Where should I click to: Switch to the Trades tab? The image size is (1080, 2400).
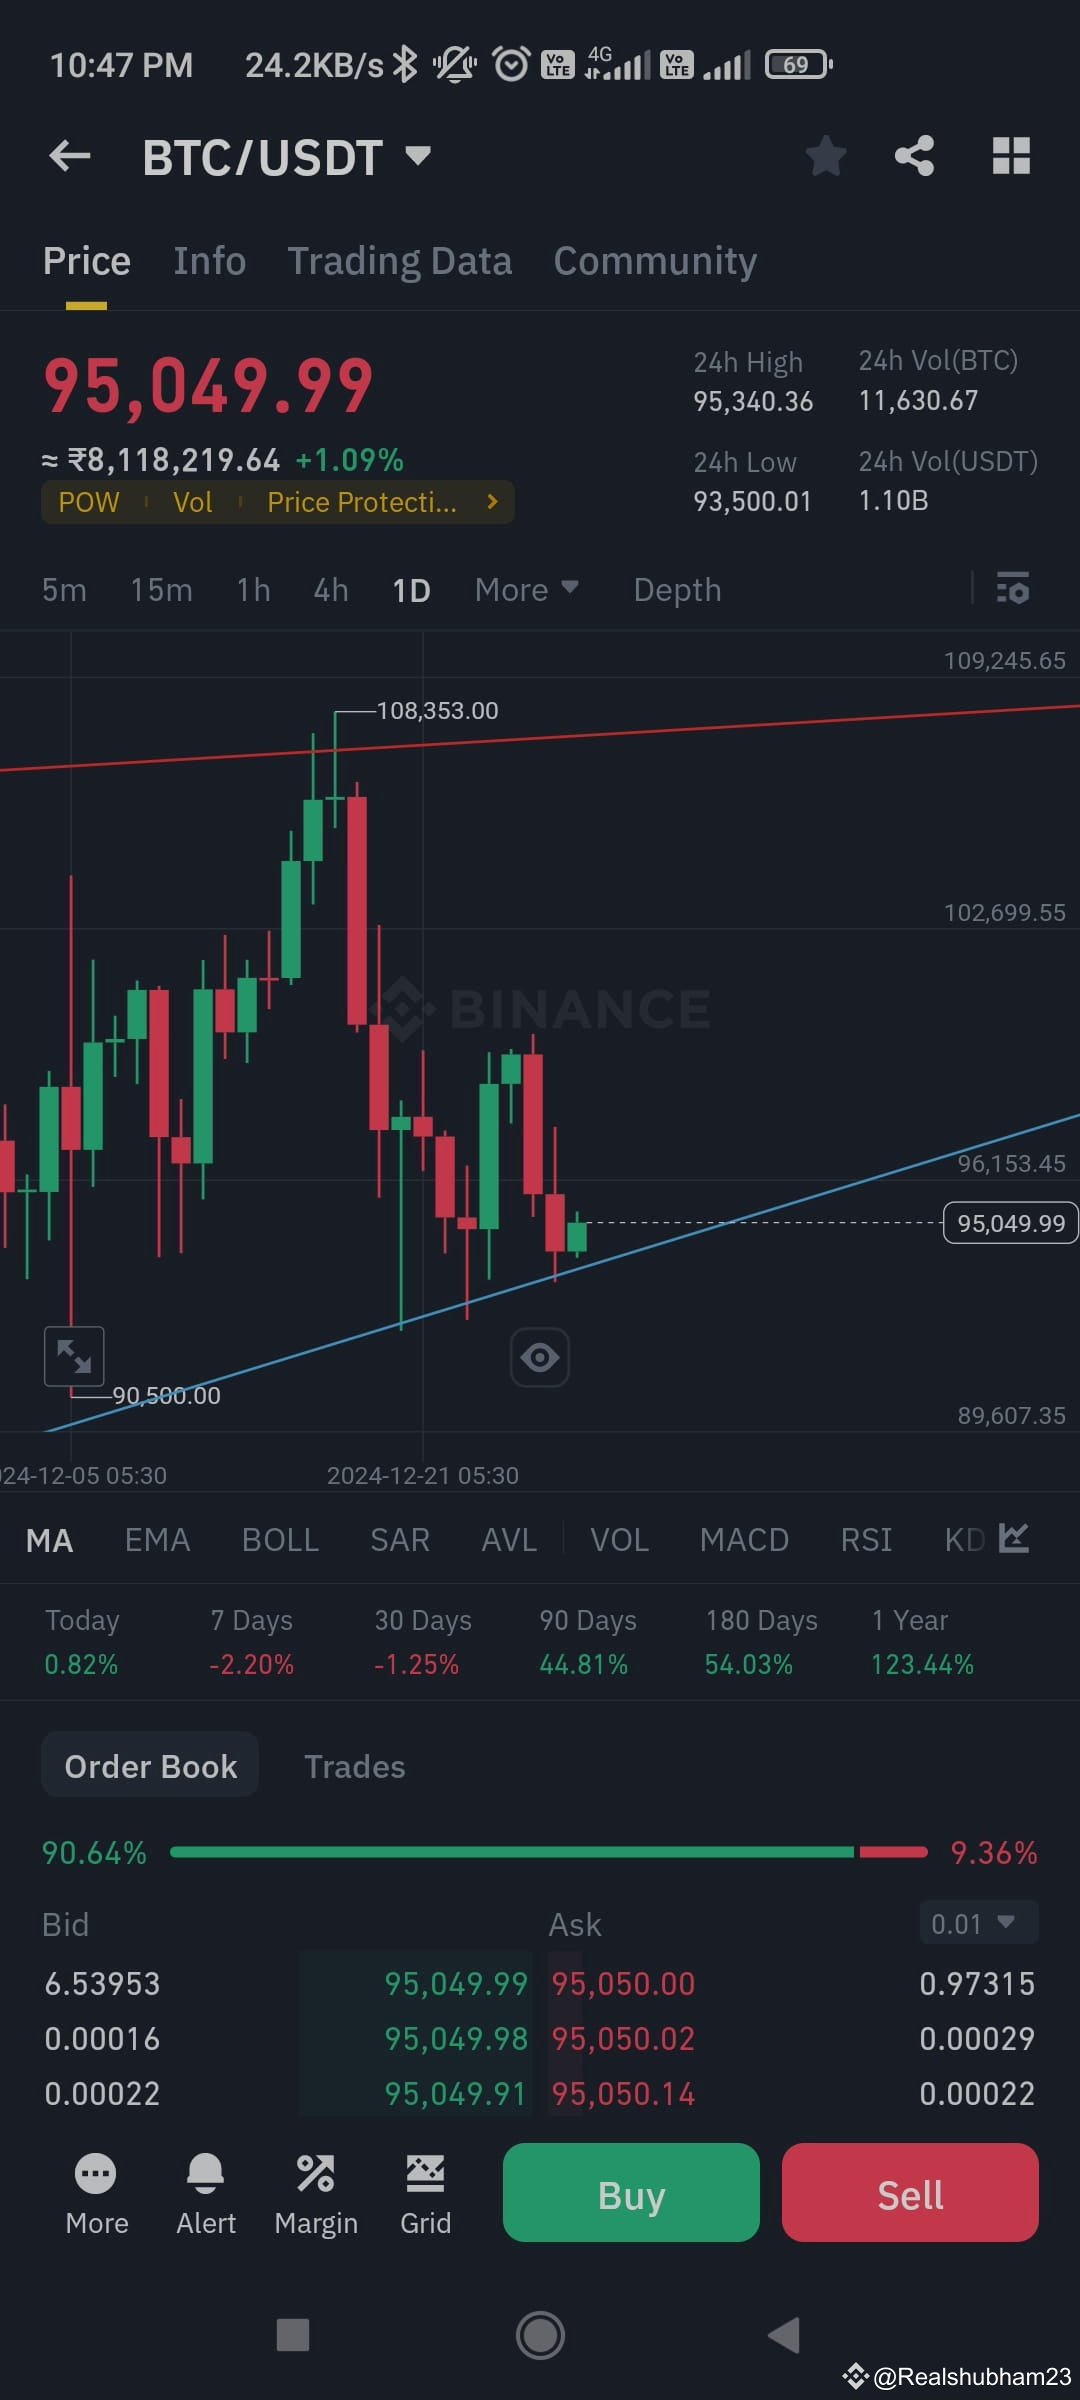[x=354, y=1767]
